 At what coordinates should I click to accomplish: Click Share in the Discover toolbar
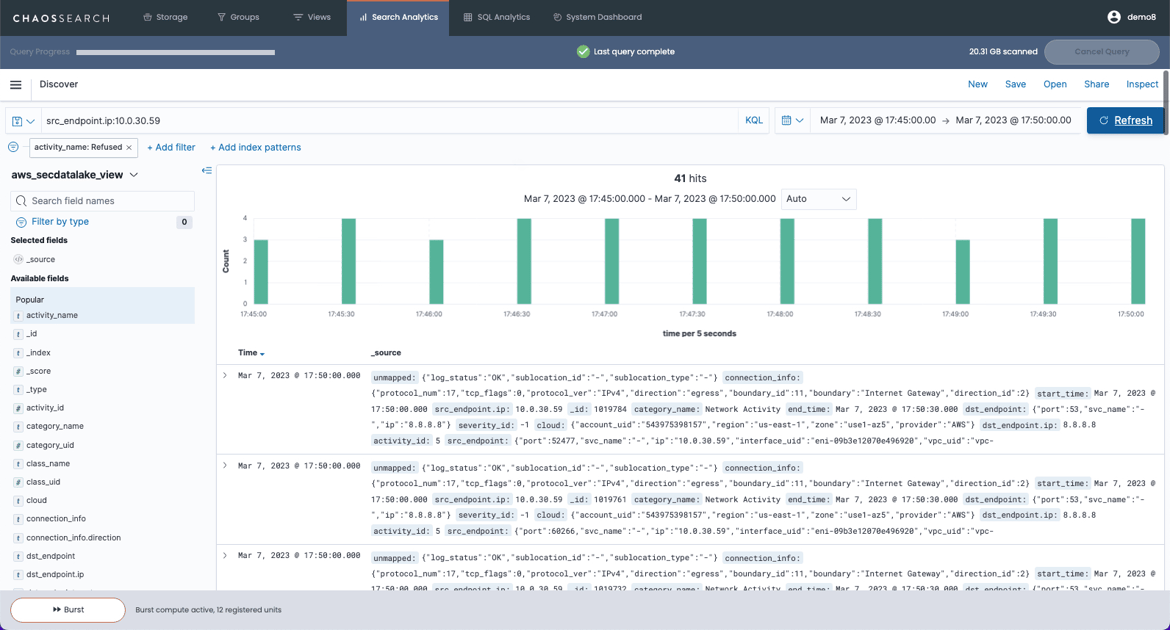pos(1096,84)
